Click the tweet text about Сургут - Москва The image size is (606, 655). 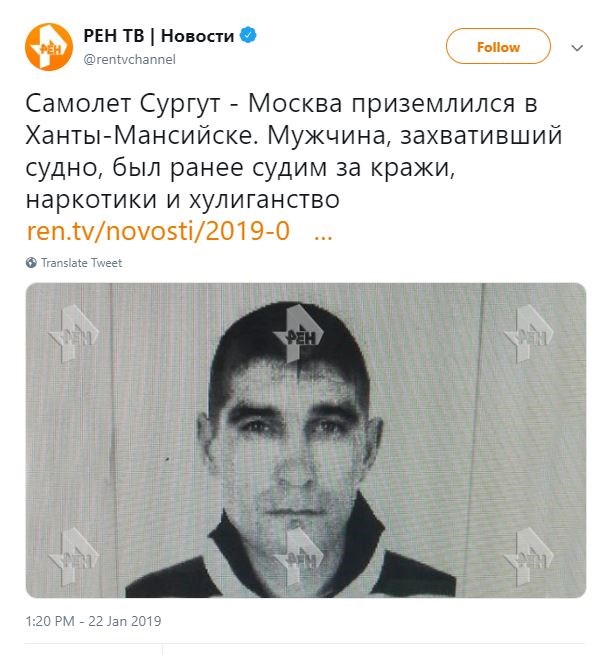coord(294,152)
